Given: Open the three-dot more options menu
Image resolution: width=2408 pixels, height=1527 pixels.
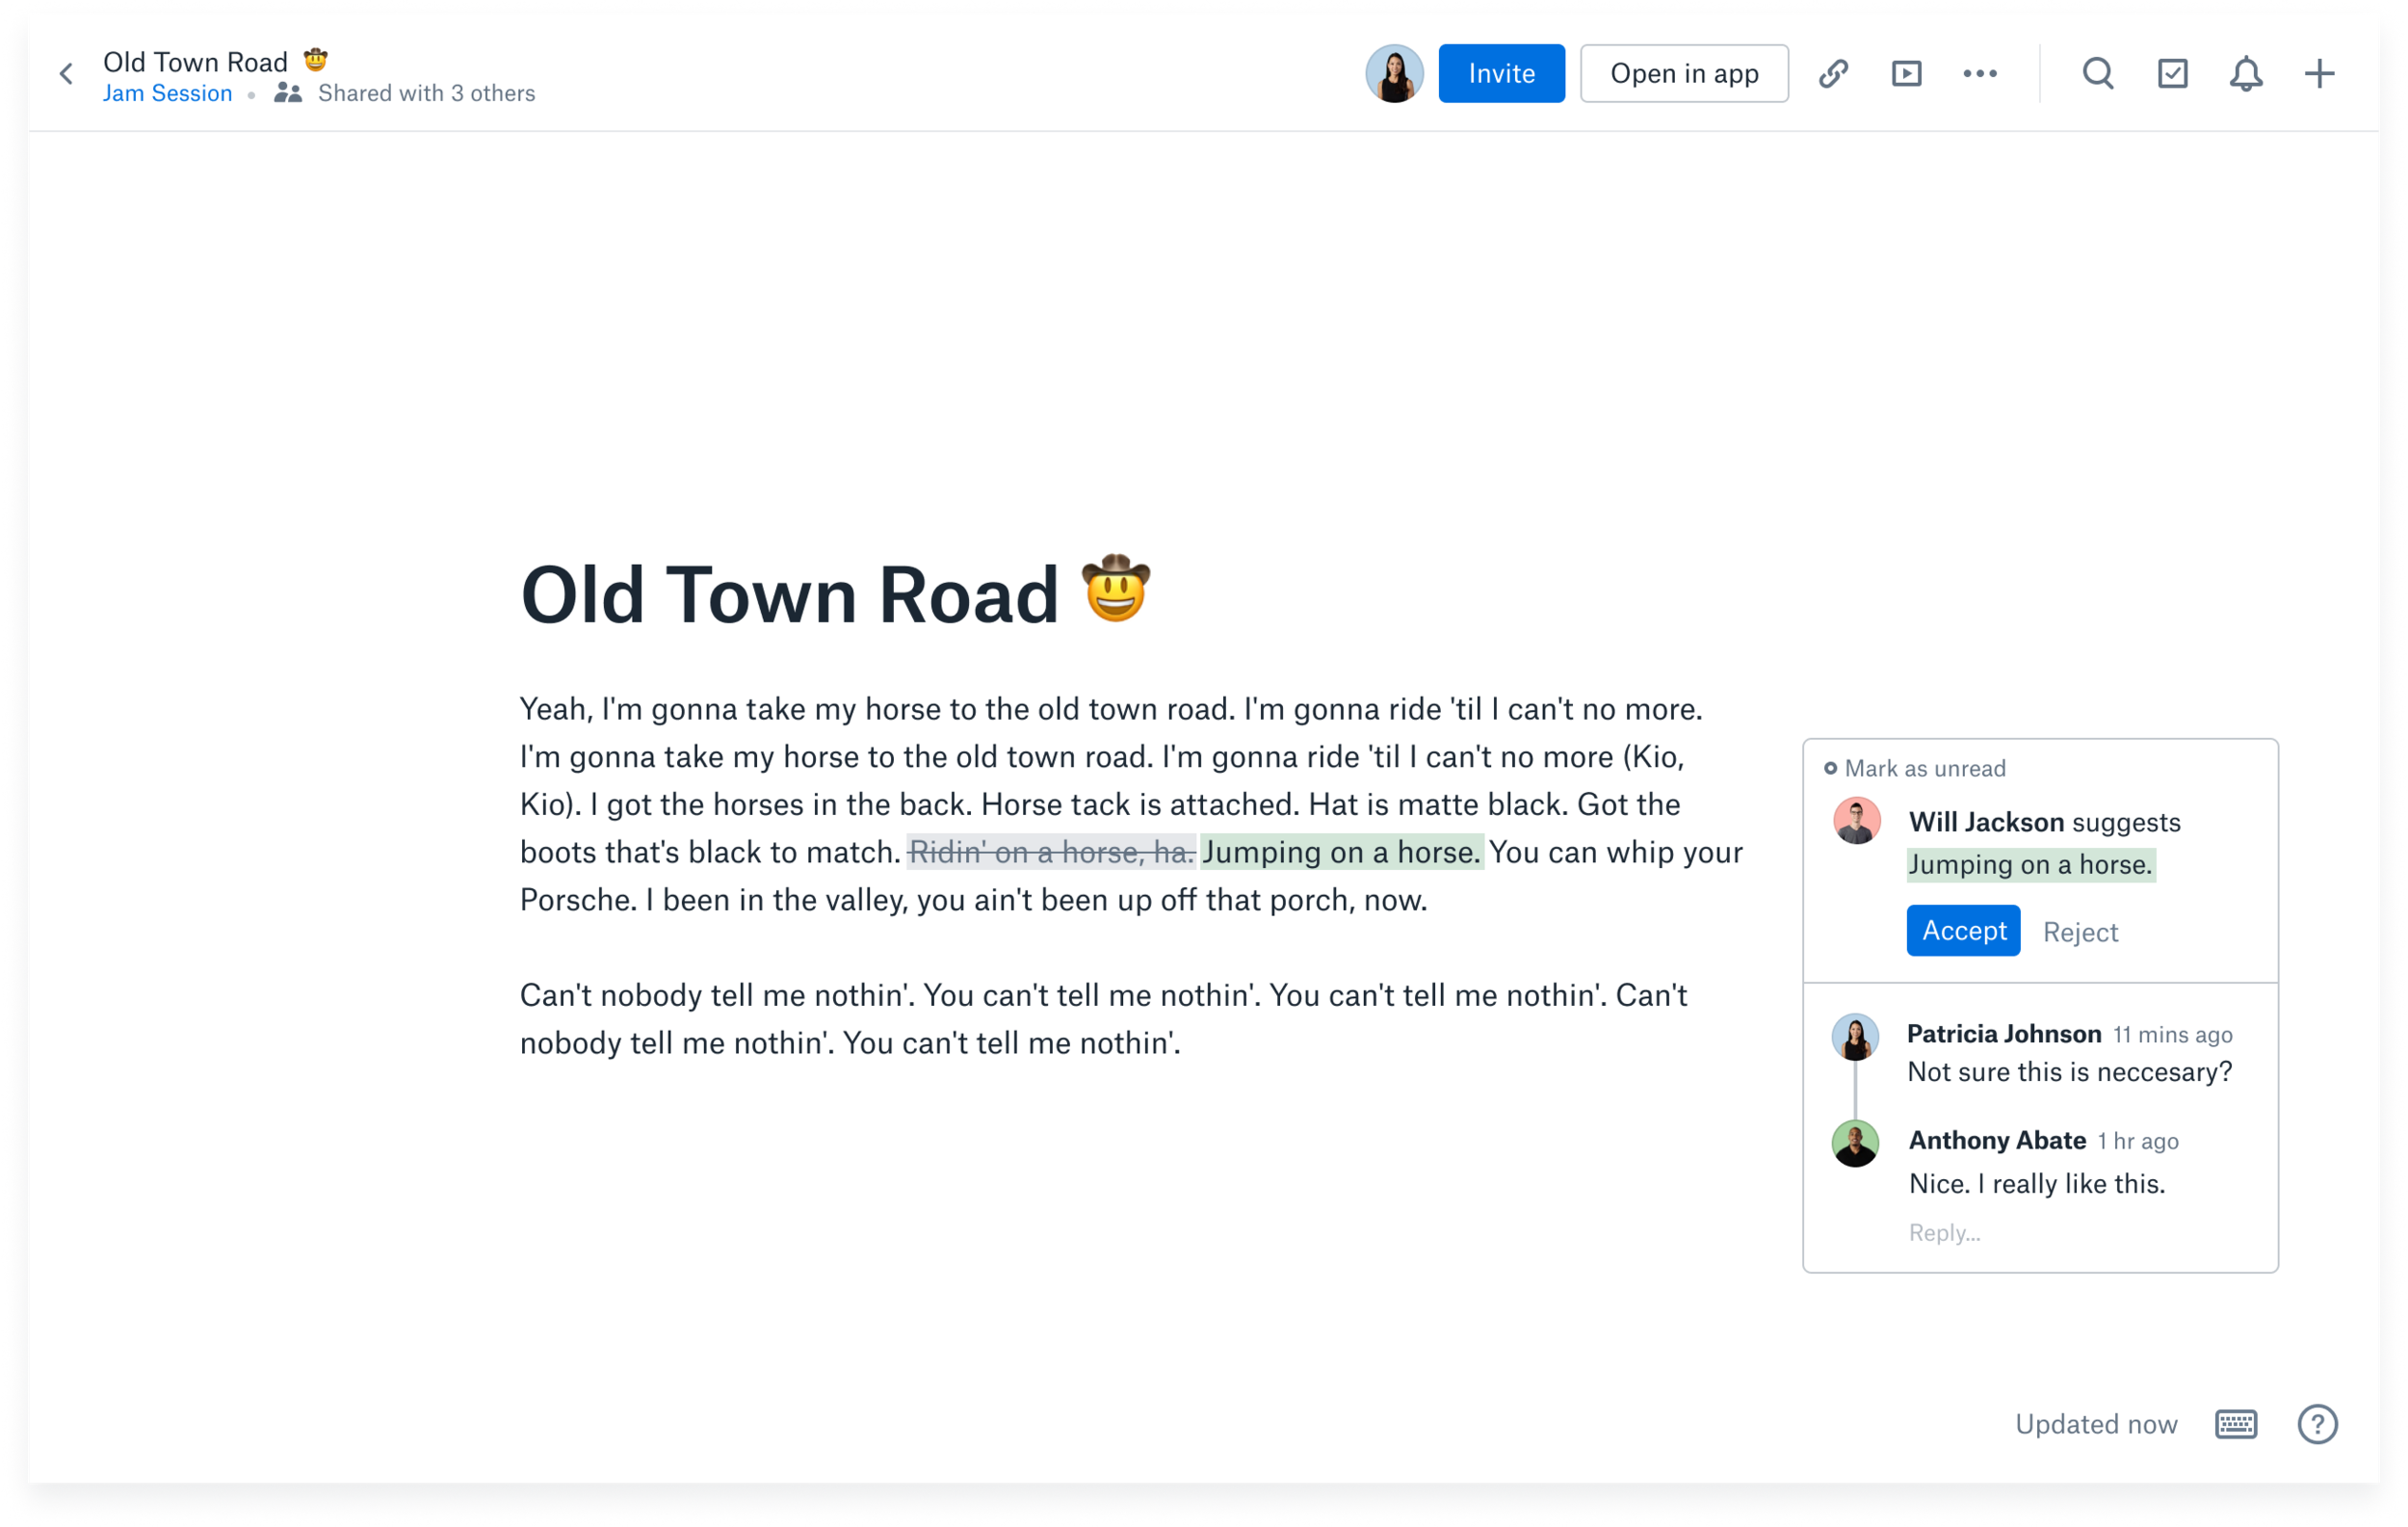Looking at the screenshot, I should 1980,74.
